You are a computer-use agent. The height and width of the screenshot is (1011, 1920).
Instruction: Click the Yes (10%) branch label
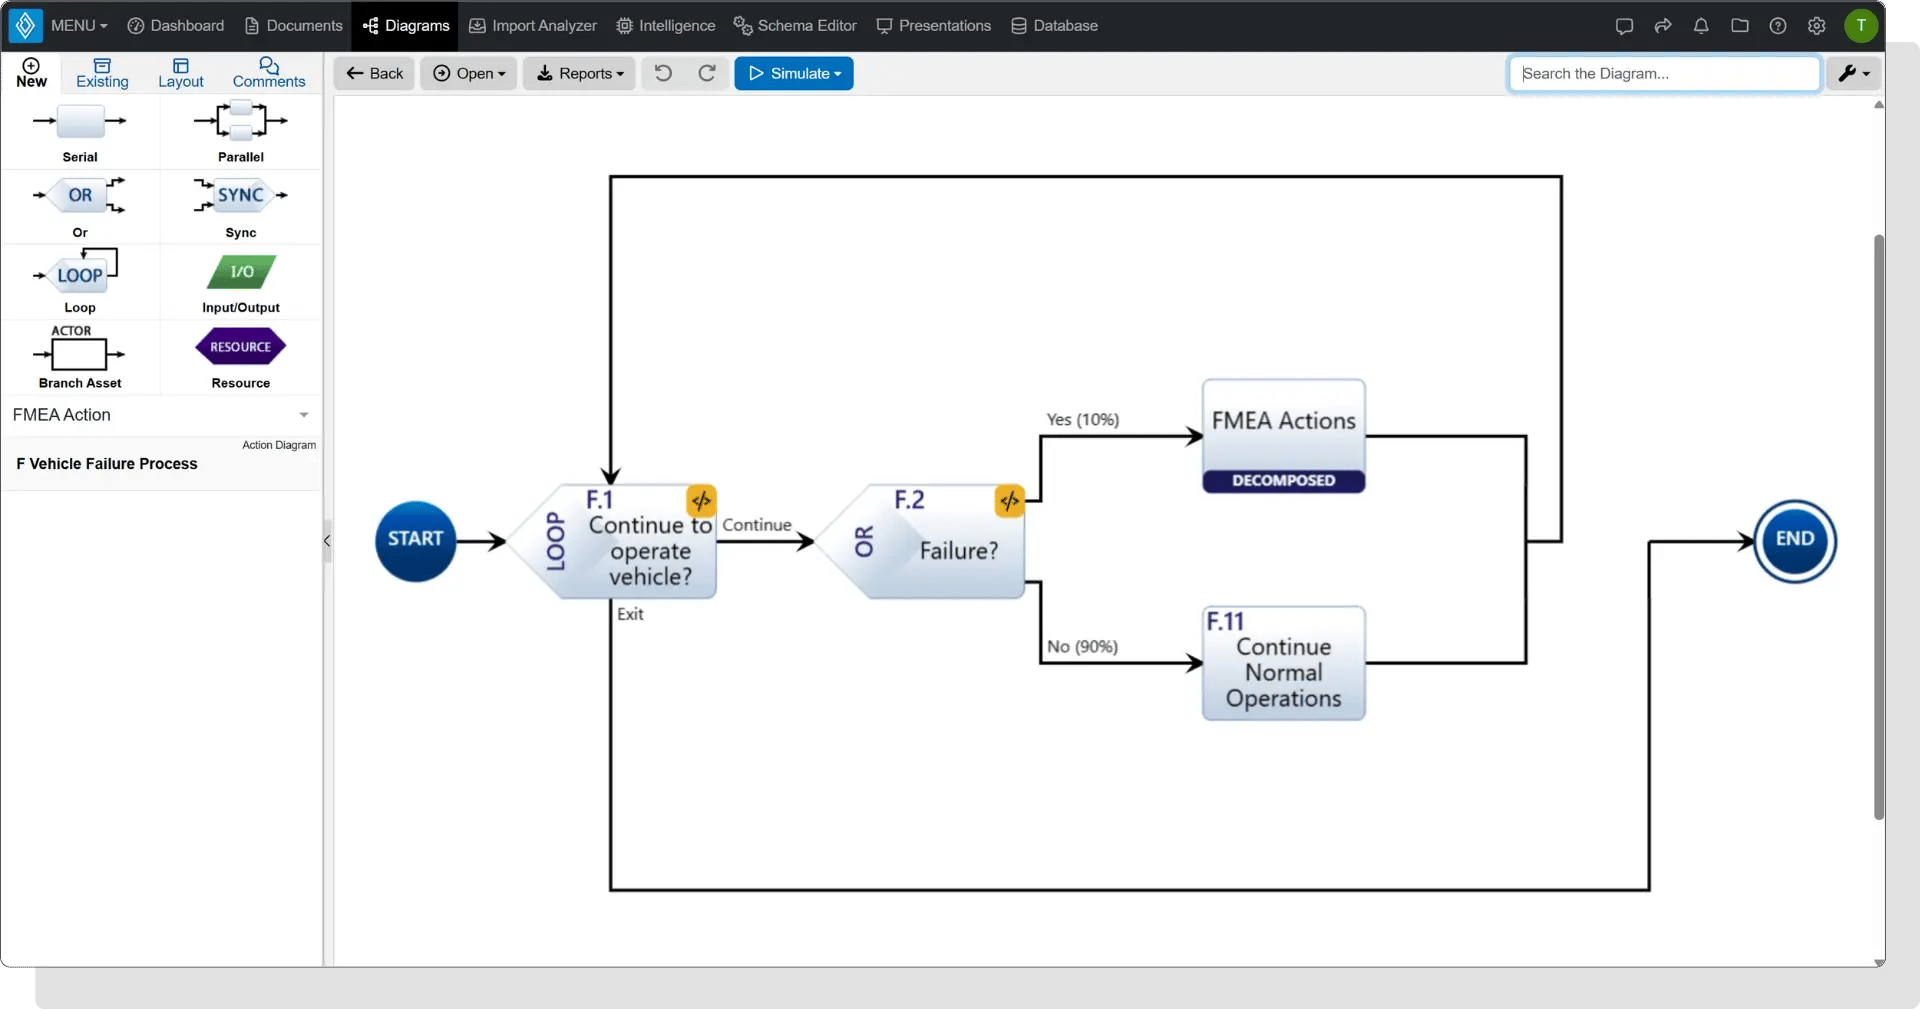(1083, 420)
